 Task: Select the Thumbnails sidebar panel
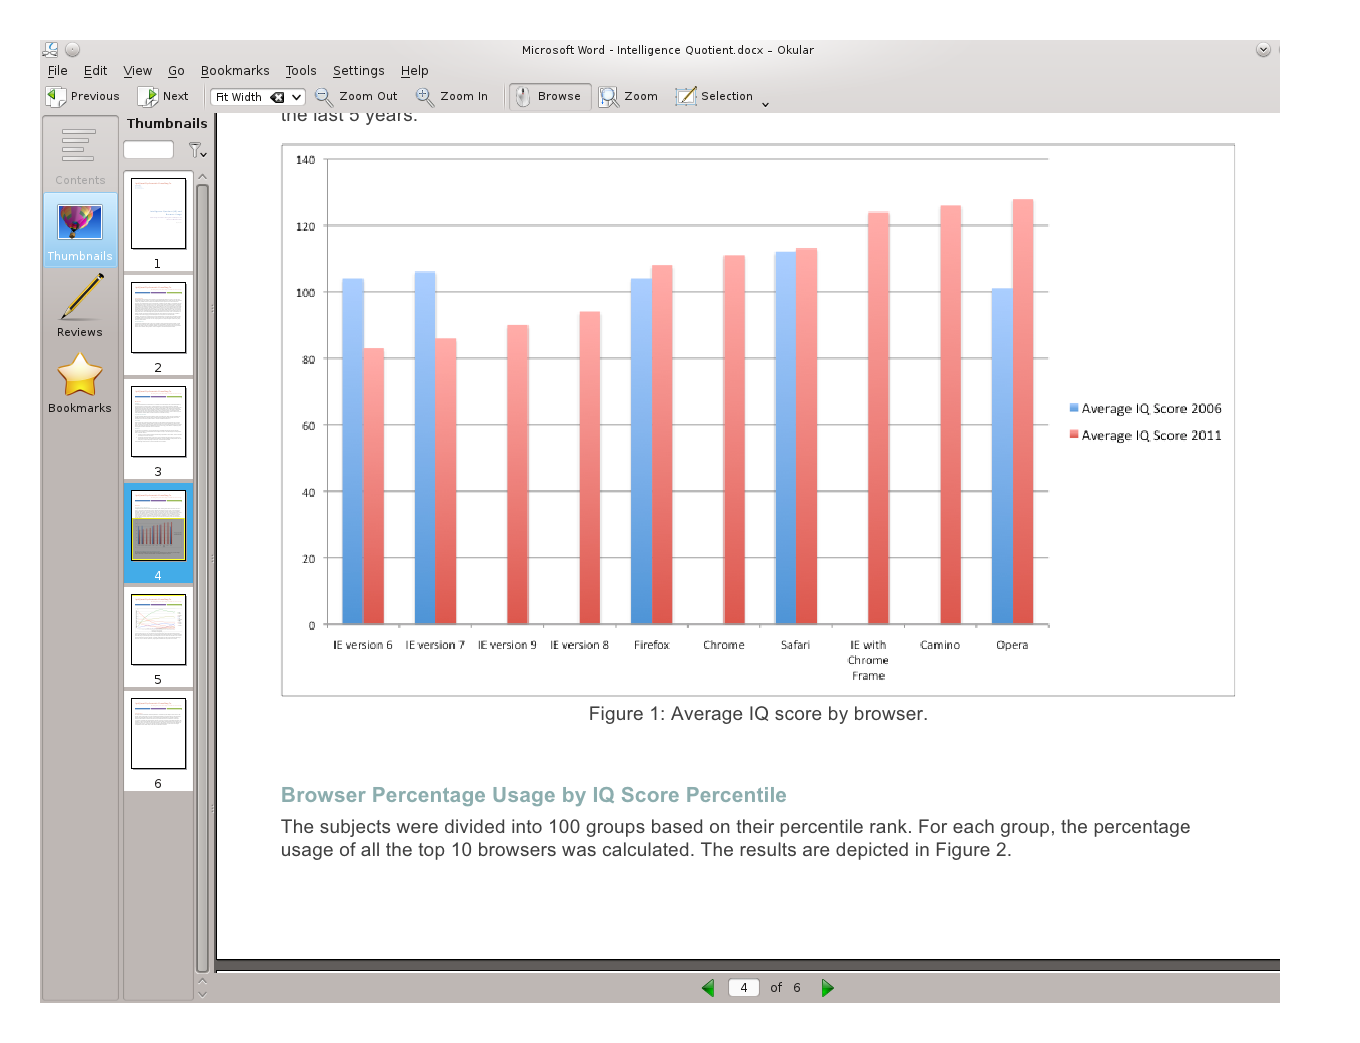point(80,230)
